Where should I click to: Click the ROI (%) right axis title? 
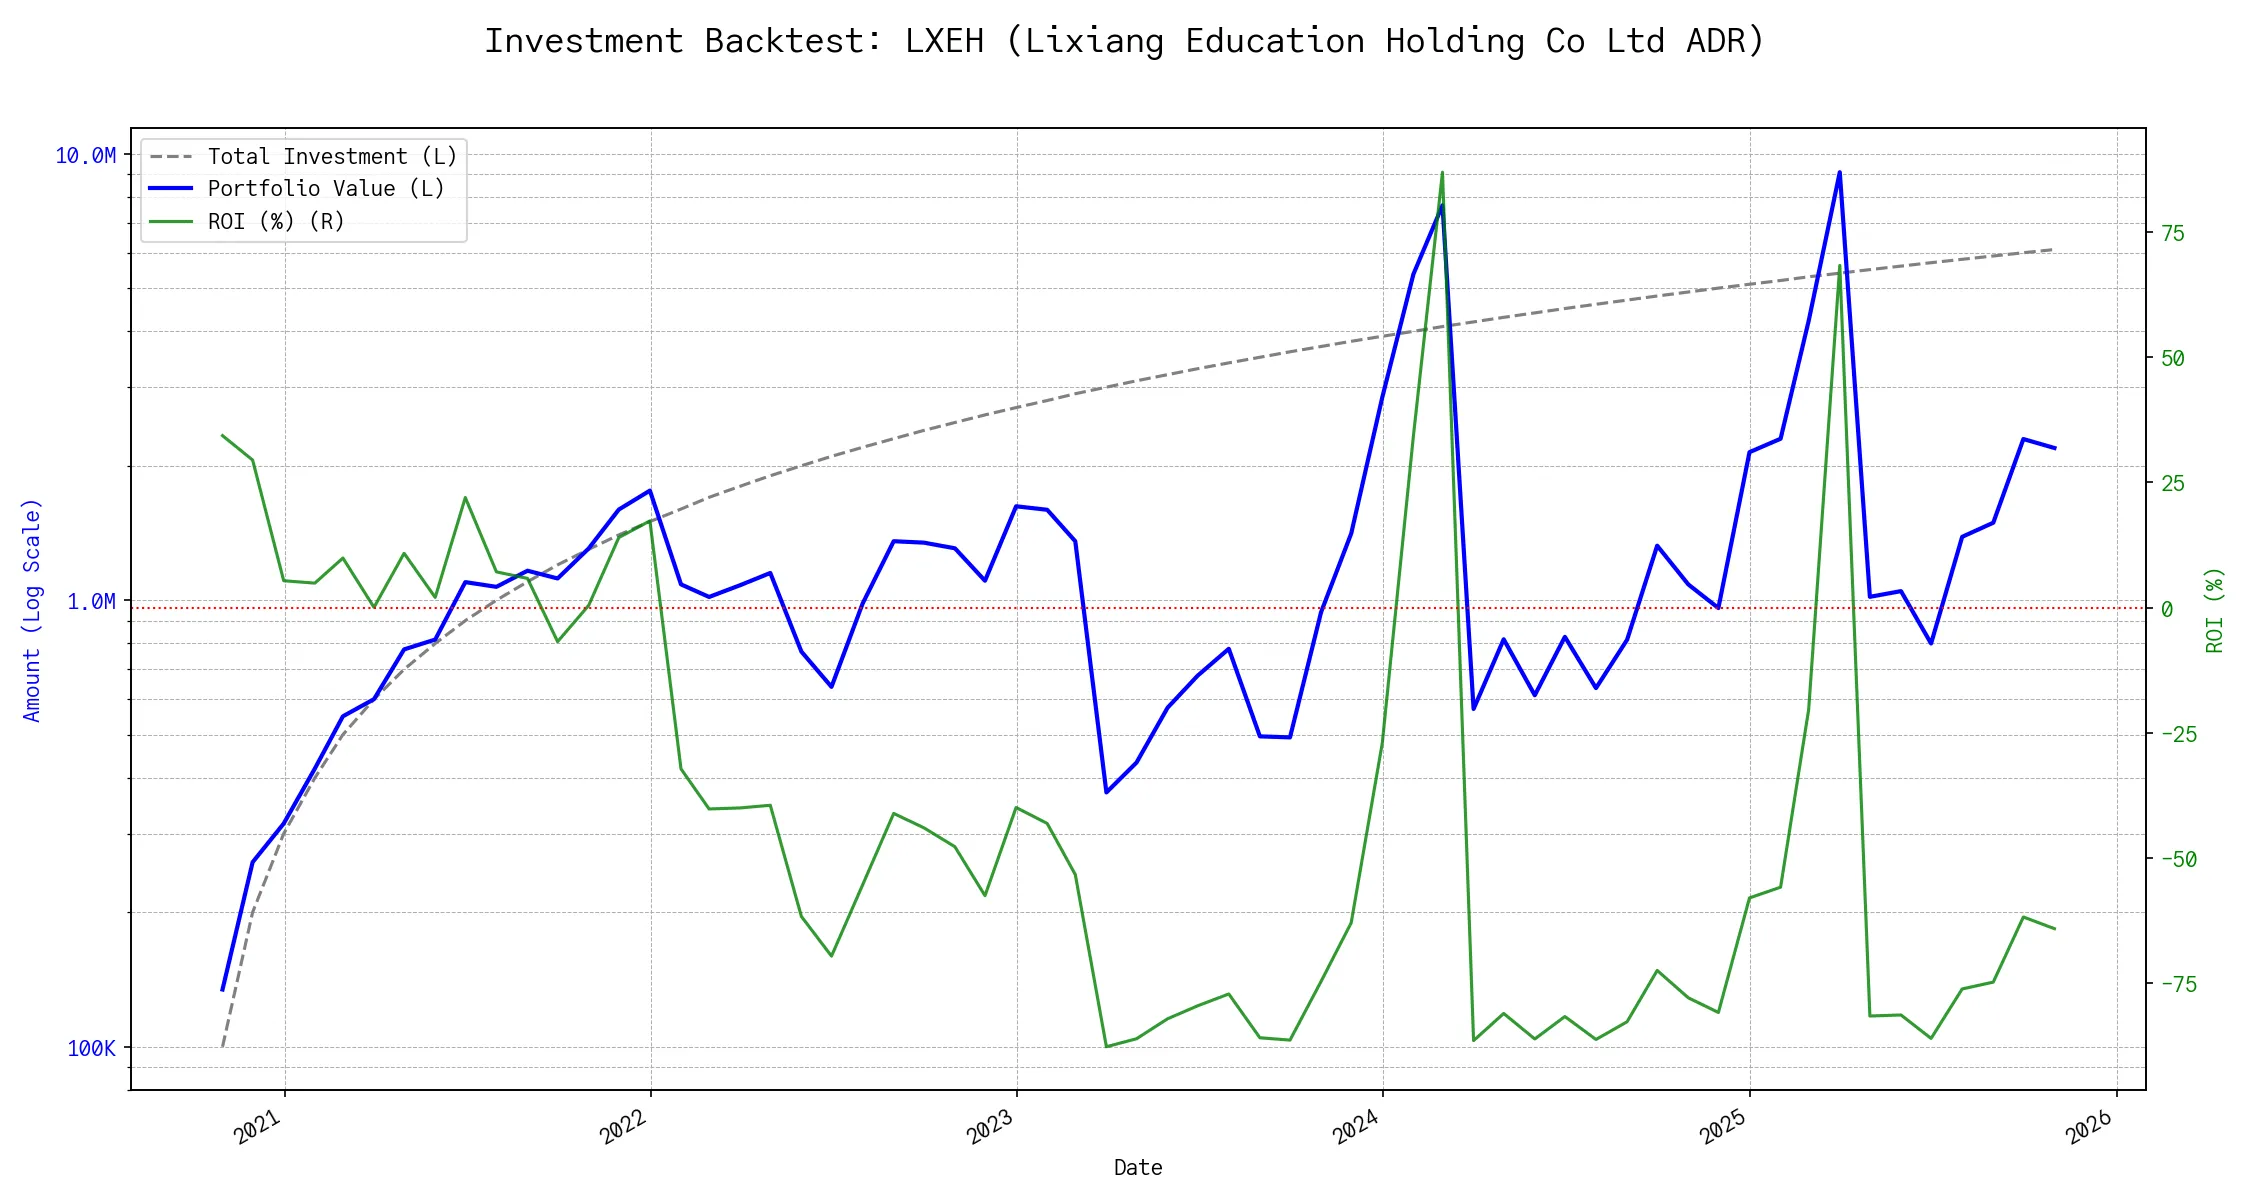2215,610
